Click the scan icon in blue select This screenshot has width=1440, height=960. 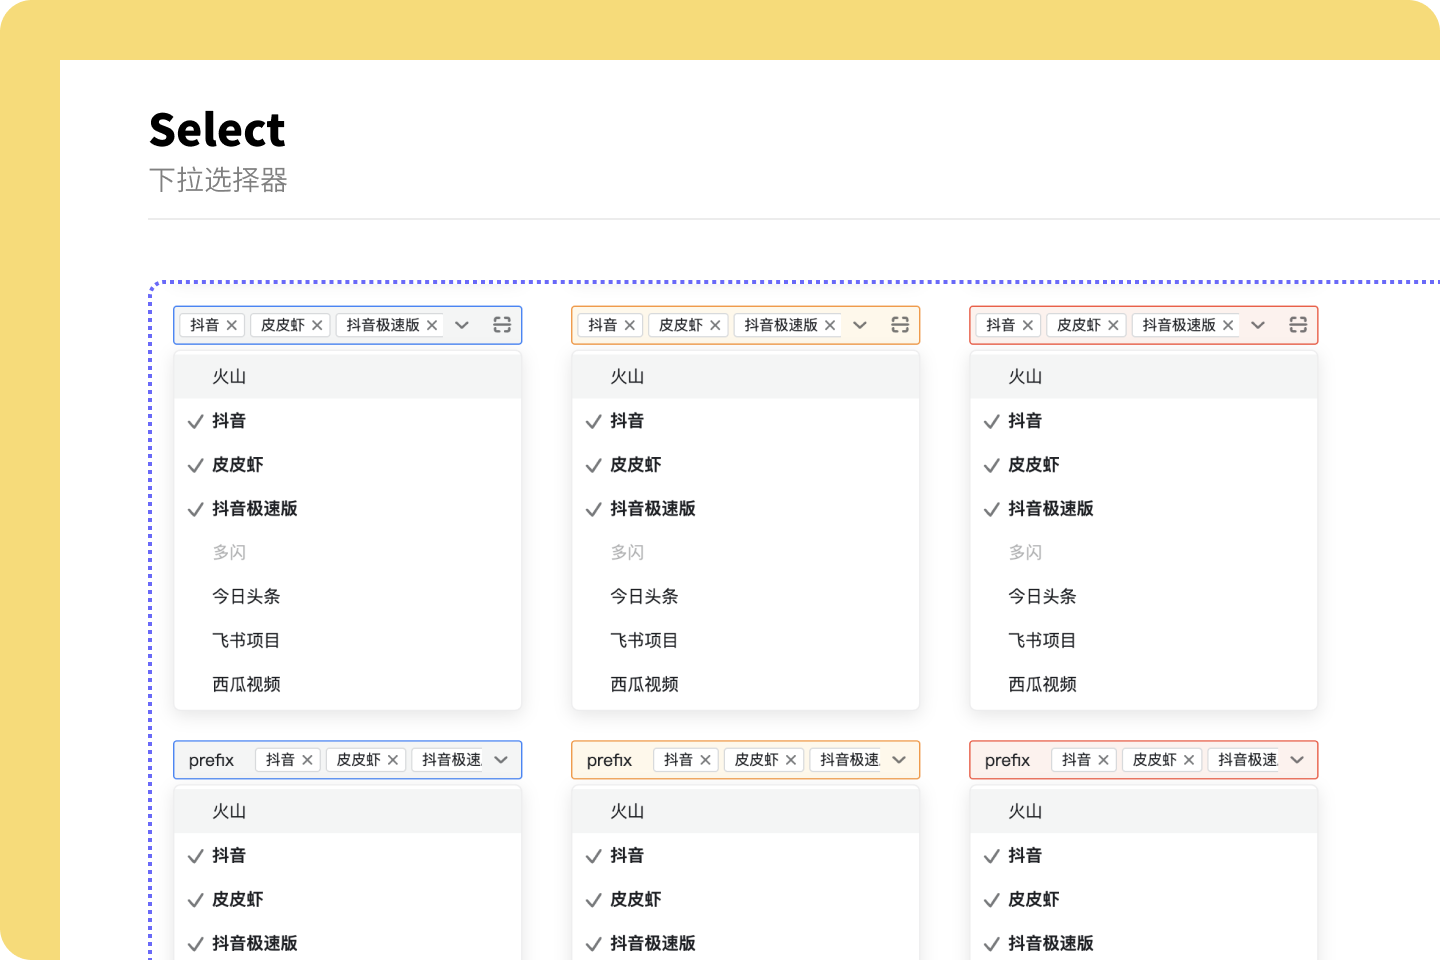pos(502,325)
